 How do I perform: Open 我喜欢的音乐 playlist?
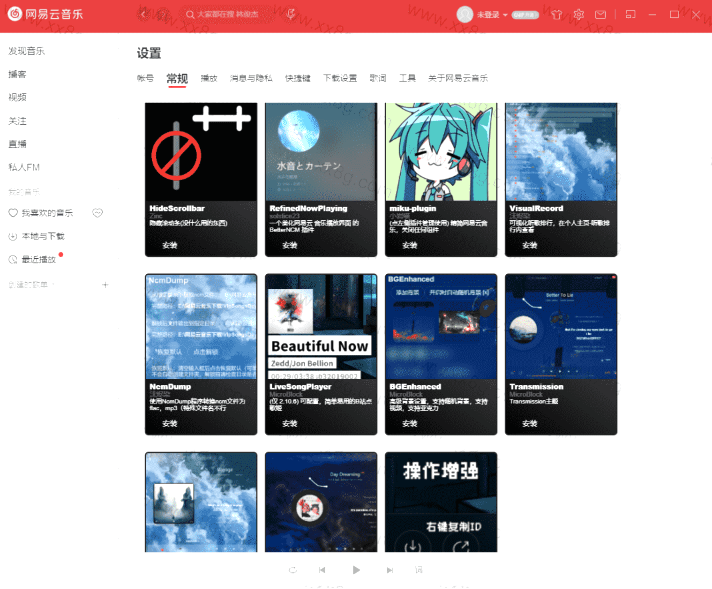(41, 213)
